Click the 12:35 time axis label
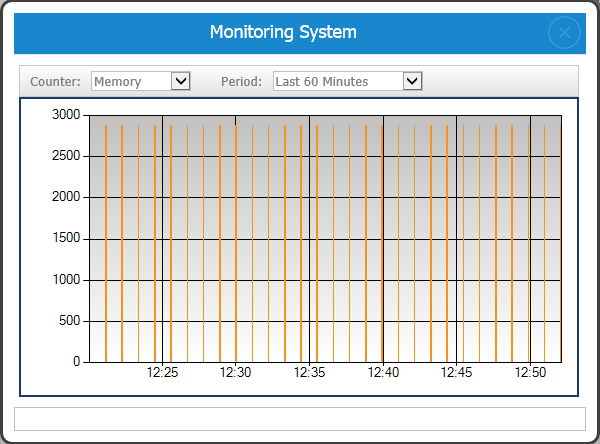Screen dimensions: 600x444 point(309,372)
